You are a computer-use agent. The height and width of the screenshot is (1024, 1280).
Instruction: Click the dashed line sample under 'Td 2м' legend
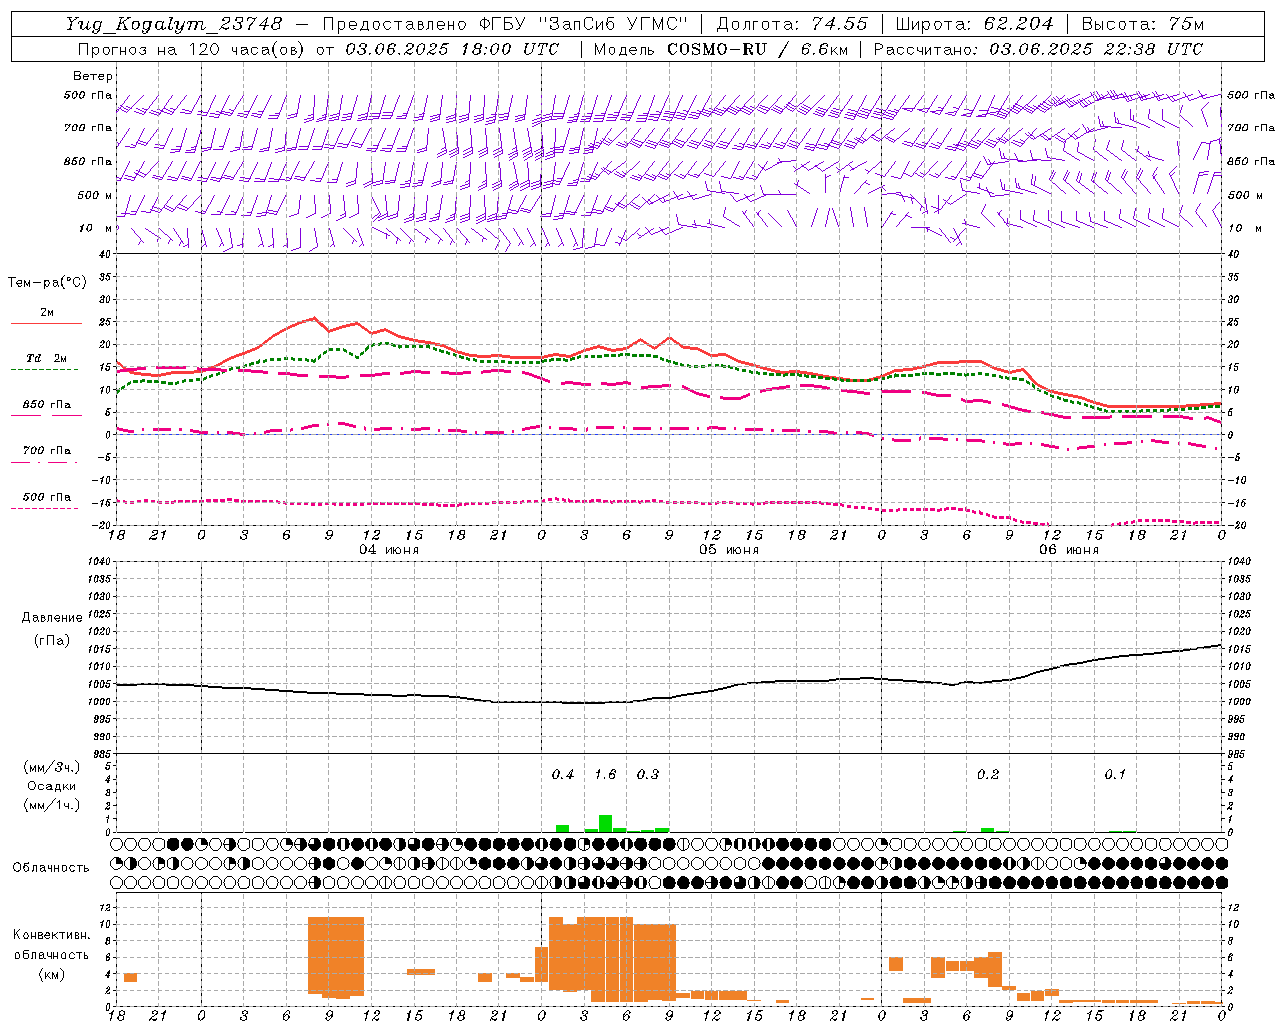click(x=45, y=370)
